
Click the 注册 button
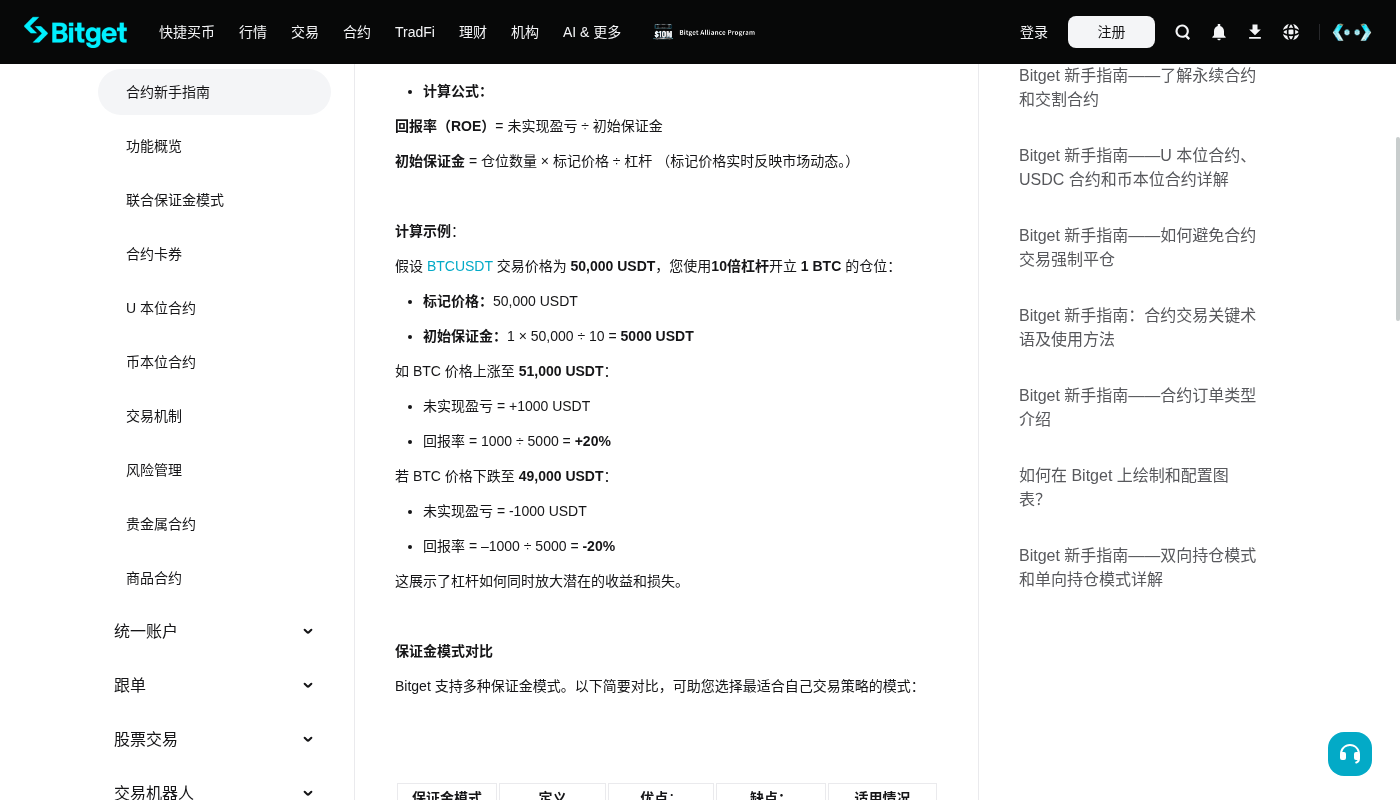pos(1111,32)
